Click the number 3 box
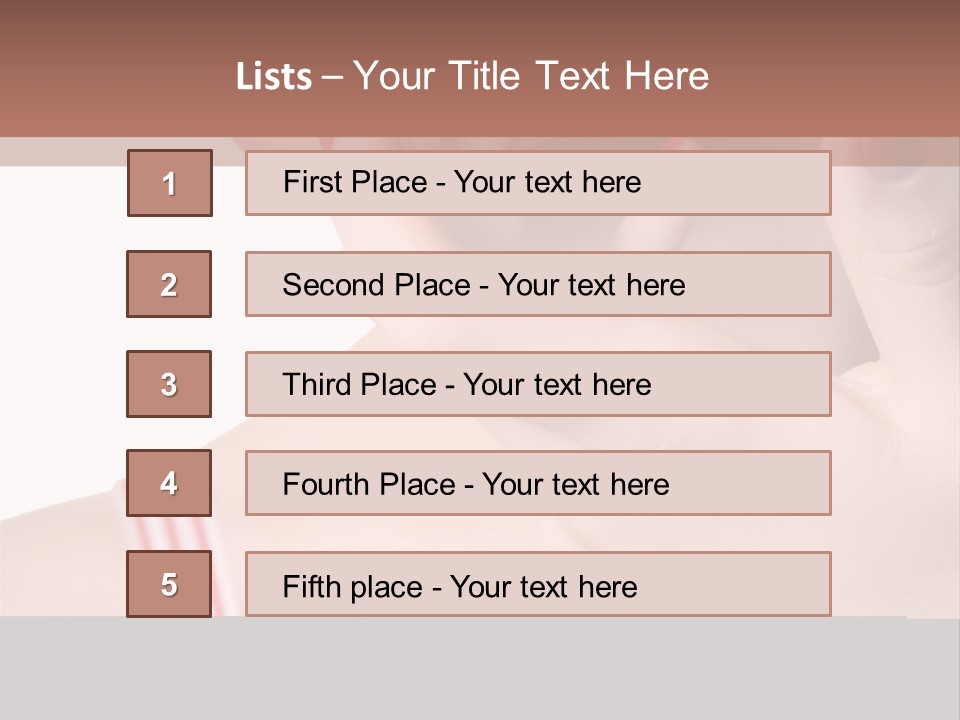 coord(169,384)
